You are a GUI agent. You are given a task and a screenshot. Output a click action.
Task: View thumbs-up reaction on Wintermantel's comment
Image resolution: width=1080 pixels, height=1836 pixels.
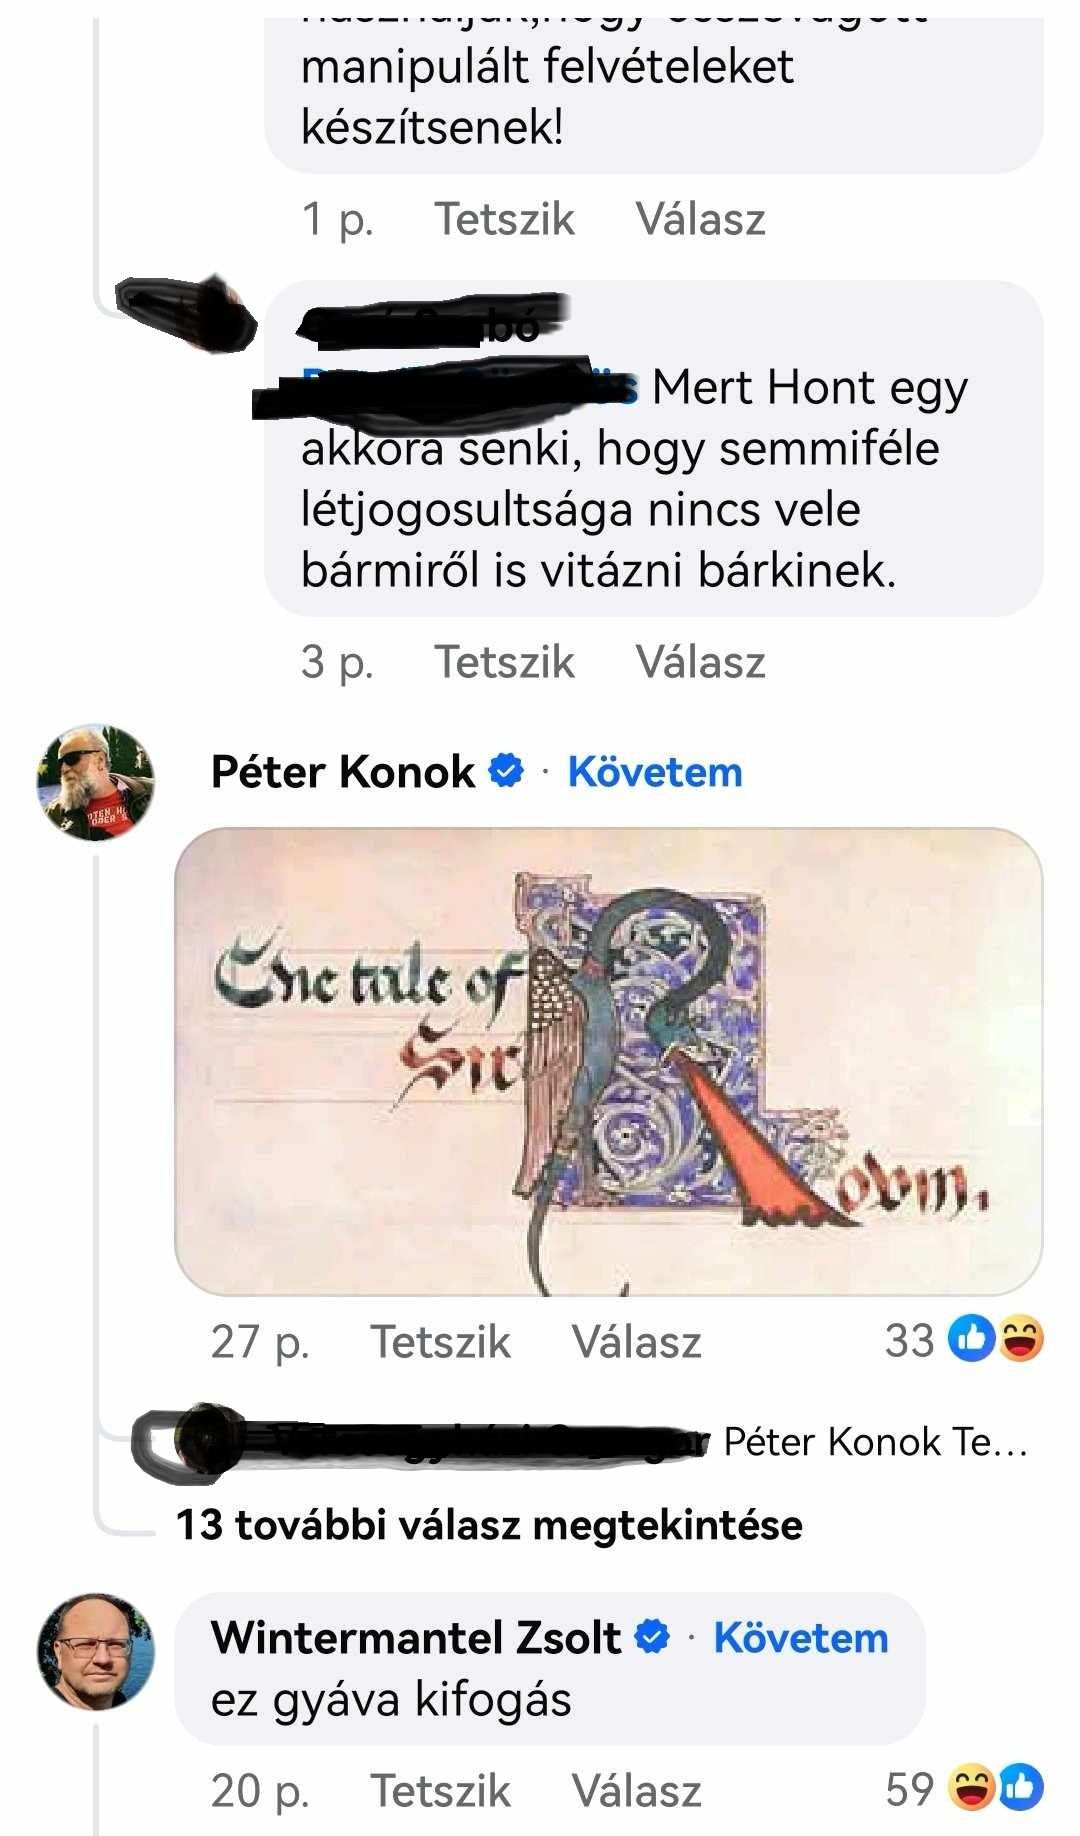[x=1020, y=1789]
